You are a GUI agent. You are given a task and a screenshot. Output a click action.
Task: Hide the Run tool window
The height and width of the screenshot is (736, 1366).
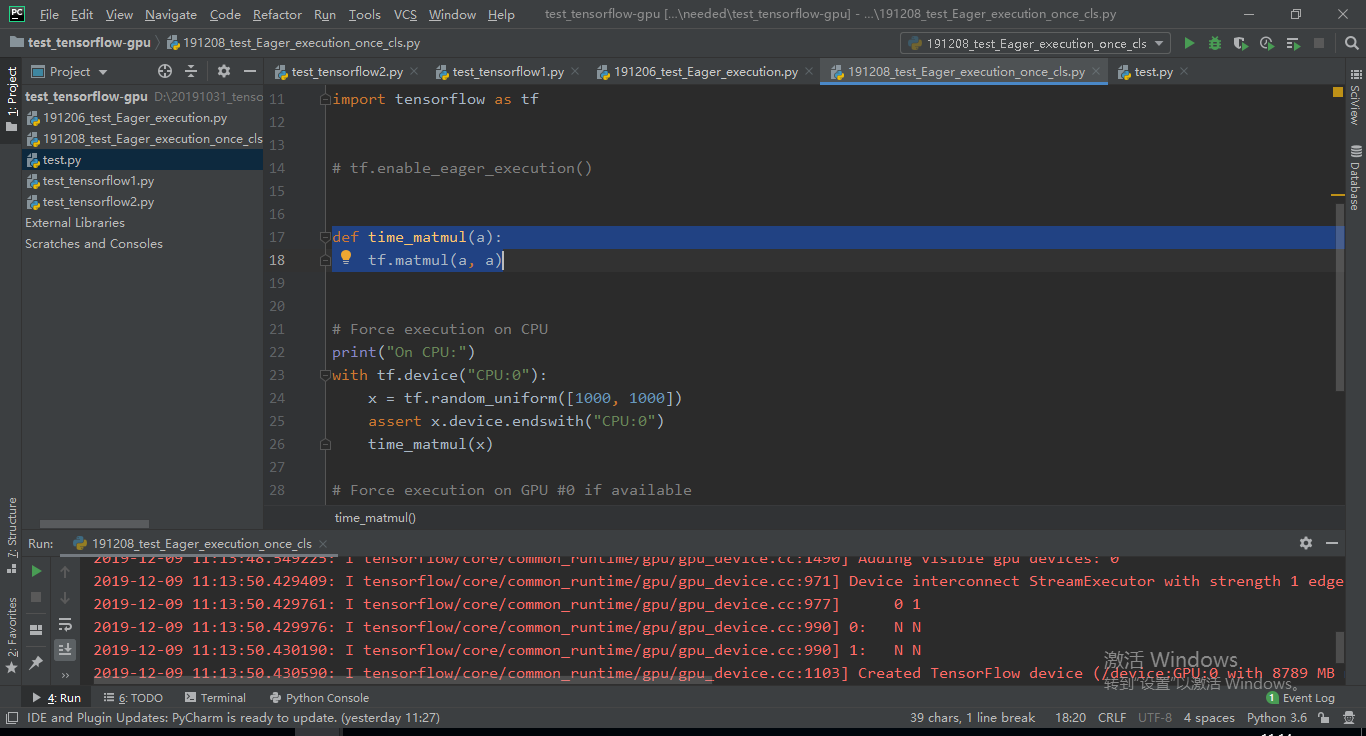pos(1331,543)
